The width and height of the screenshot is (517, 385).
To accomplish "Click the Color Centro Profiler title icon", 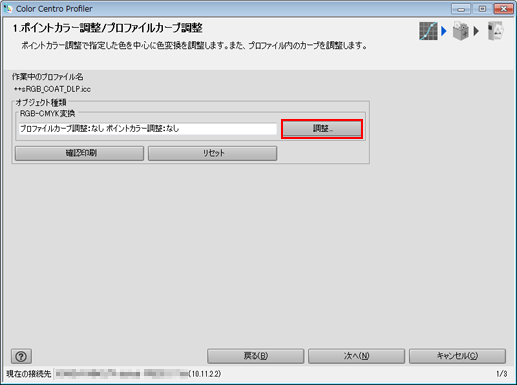I will [x=8, y=9].
